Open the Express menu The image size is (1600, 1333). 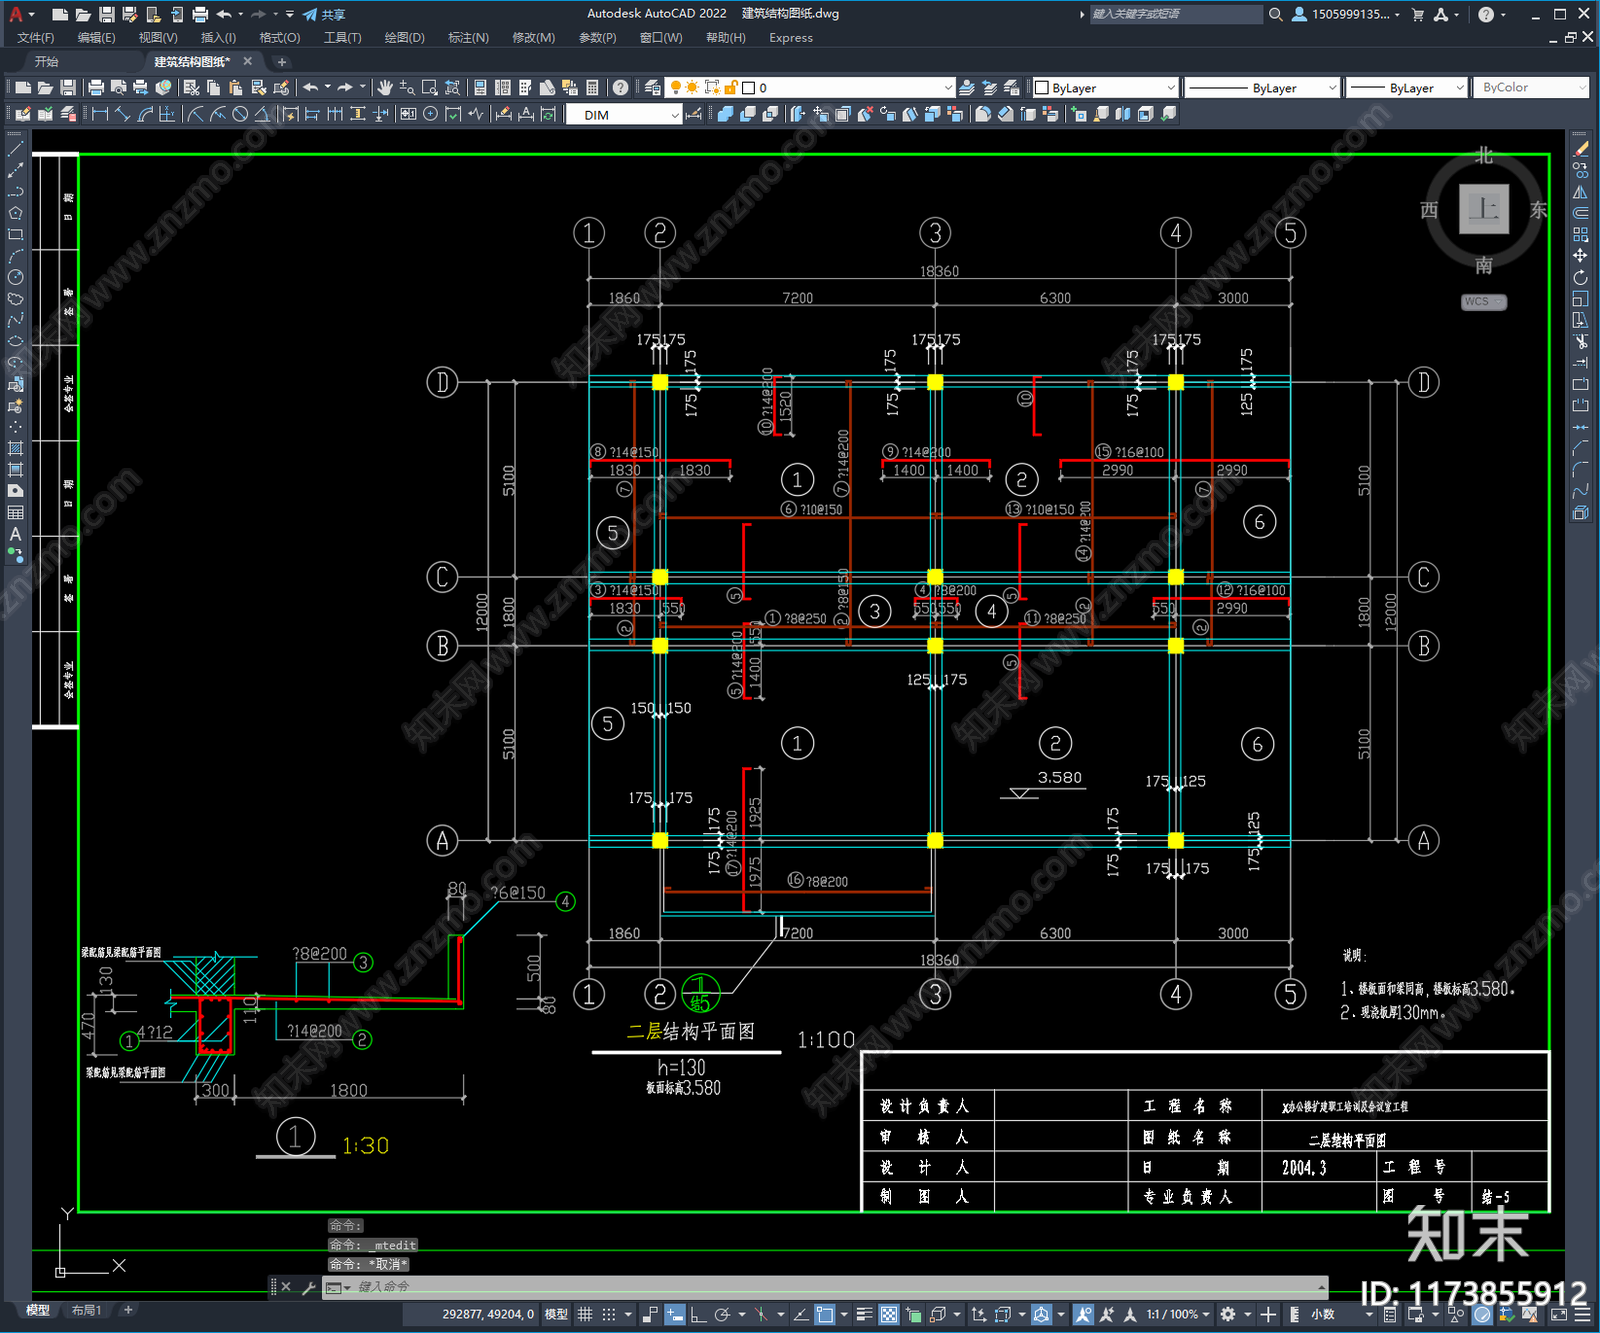click(791, 38)
